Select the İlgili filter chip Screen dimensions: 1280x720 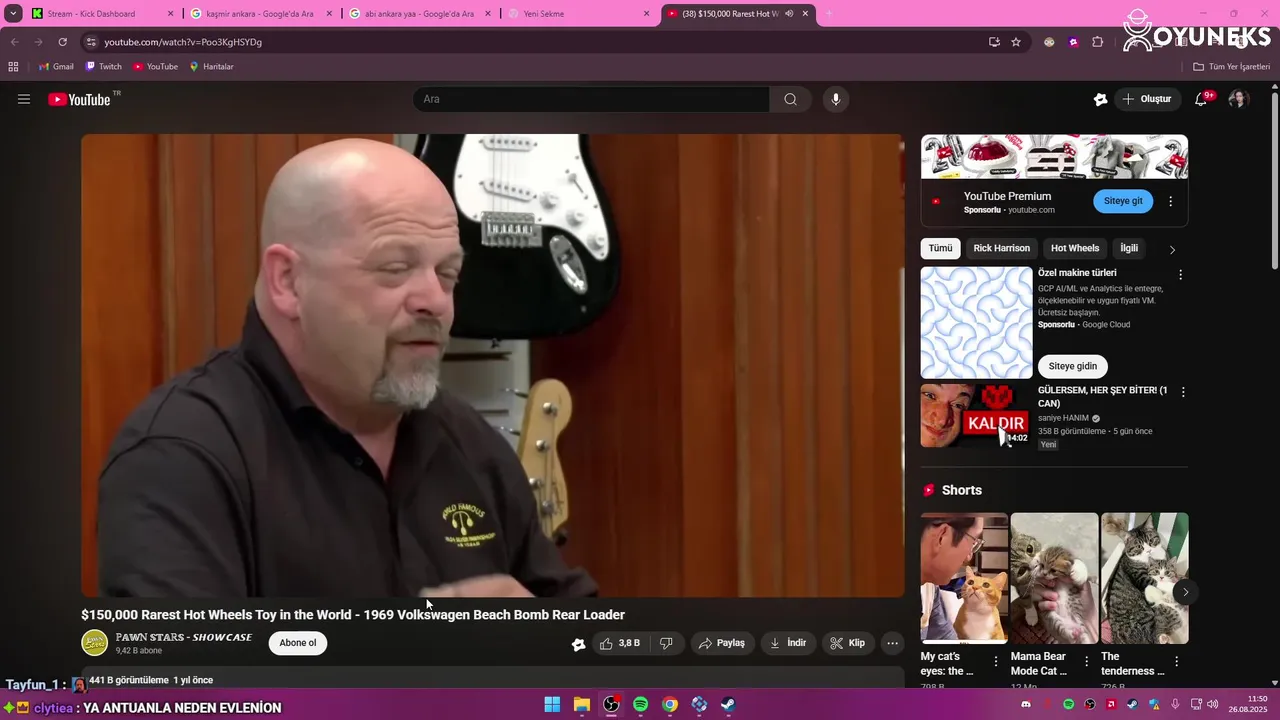[x=1129, y=248]
